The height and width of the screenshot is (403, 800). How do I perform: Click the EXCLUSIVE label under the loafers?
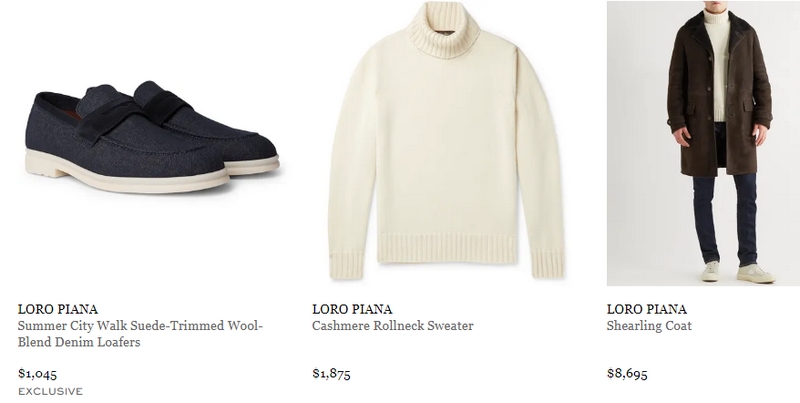tap(50, 391)
